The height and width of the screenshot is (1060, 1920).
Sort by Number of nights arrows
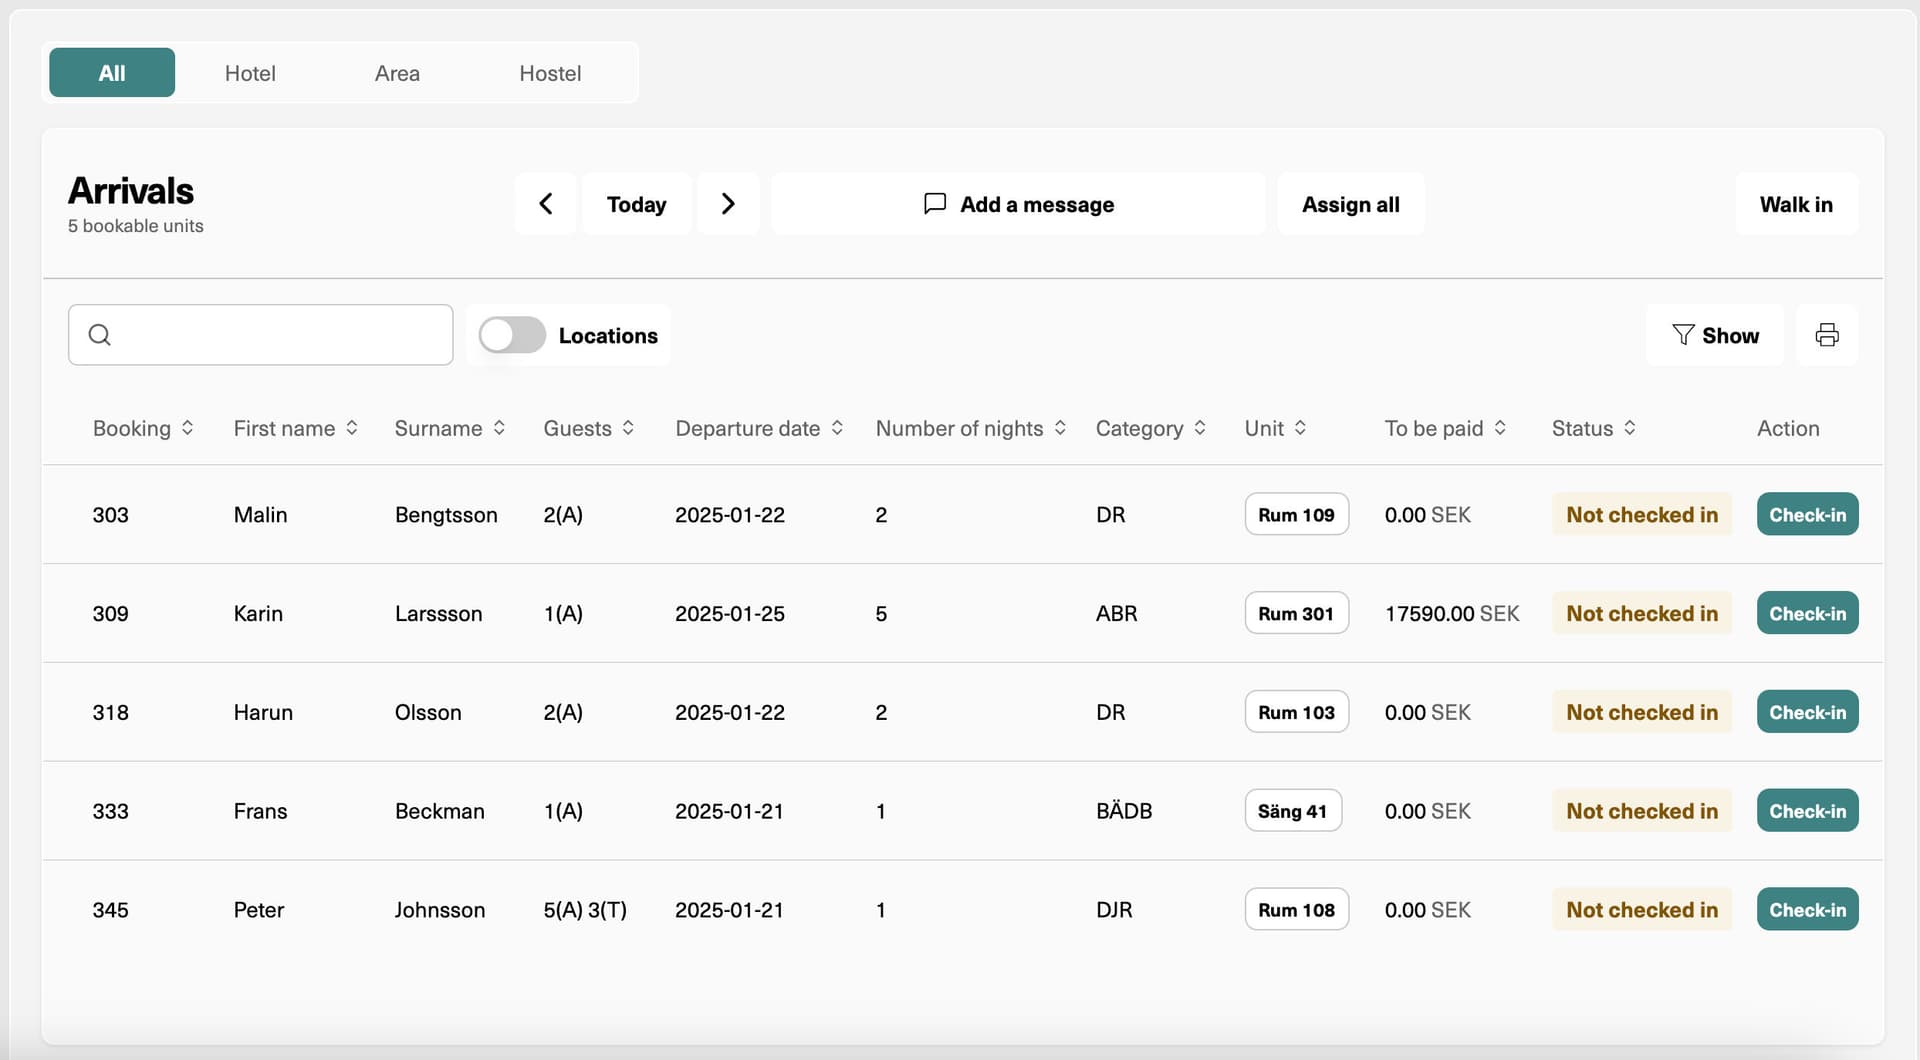click(1060, 428)
